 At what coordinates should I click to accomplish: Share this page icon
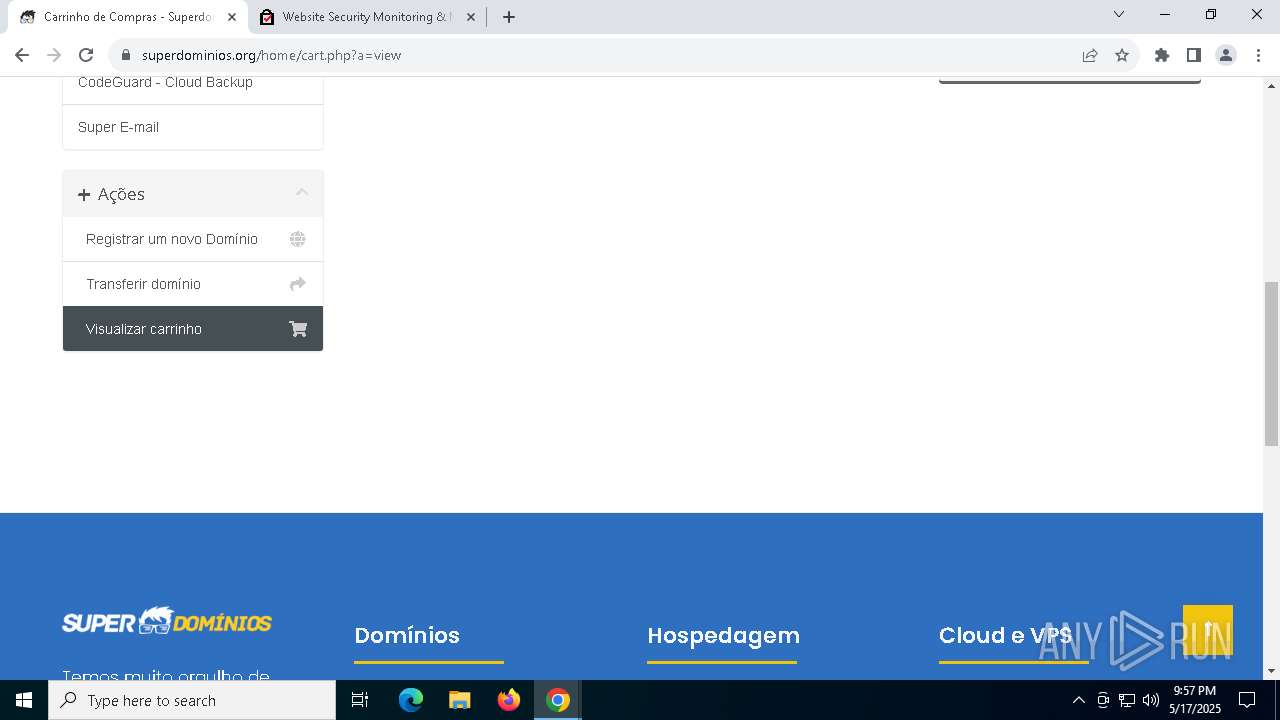[1090, 55]
